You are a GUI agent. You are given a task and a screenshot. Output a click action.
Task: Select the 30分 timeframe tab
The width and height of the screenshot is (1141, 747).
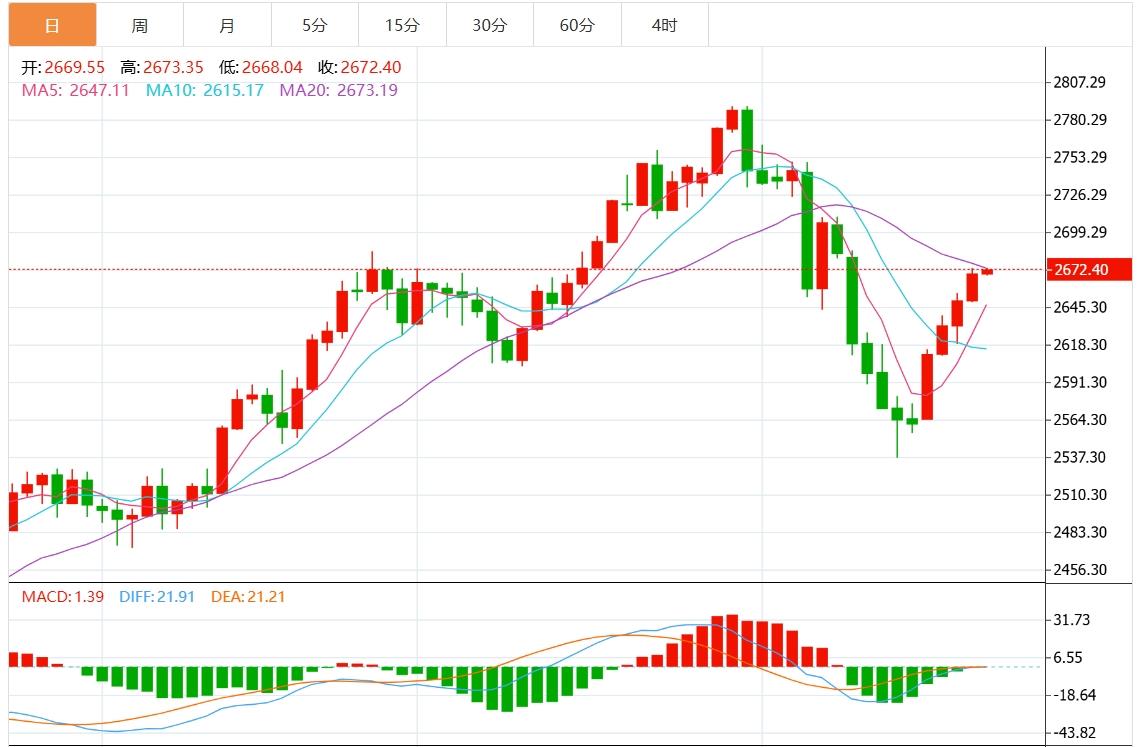(489, 25)
